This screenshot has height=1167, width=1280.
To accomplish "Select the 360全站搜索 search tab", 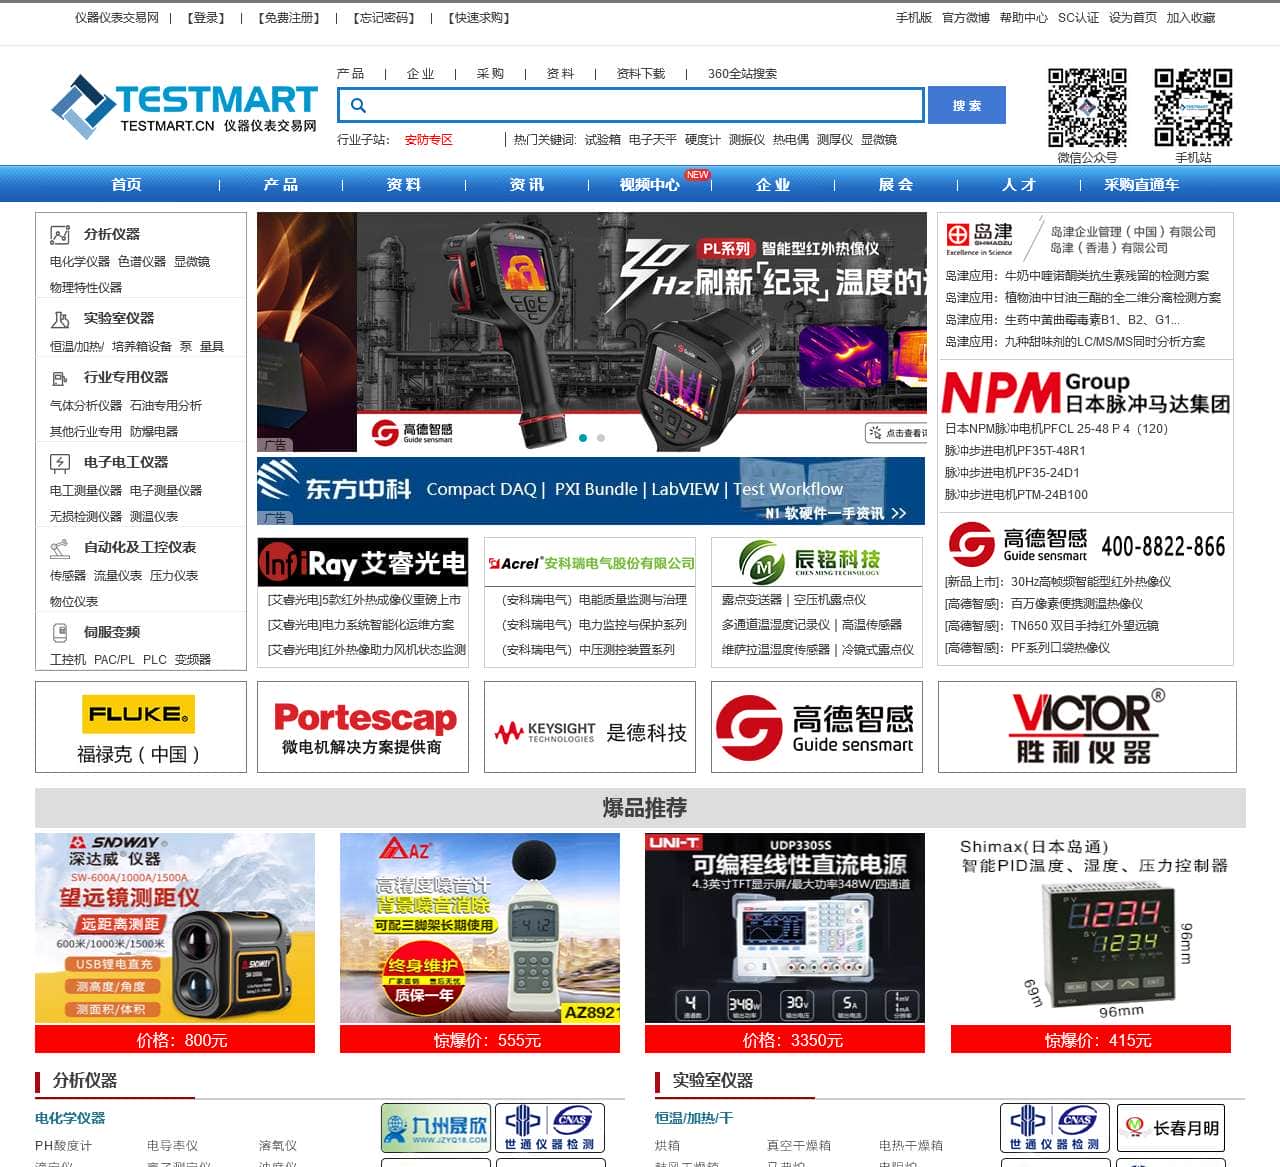I will pos(742,74).
